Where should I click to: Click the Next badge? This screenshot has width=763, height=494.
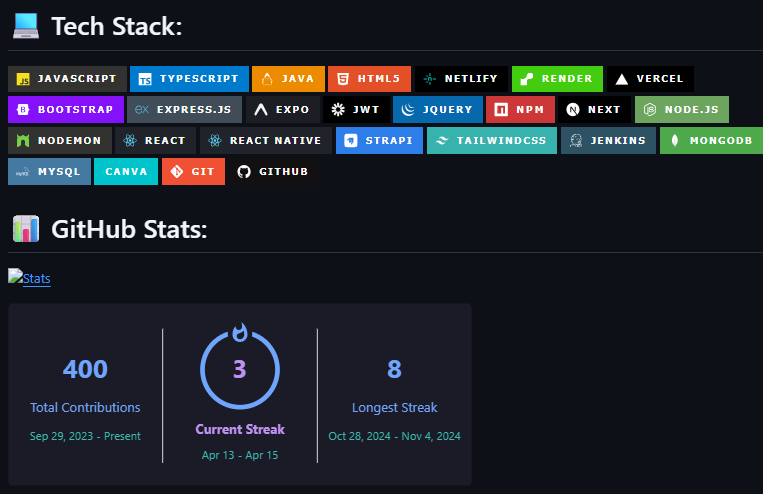click(594, 110)
